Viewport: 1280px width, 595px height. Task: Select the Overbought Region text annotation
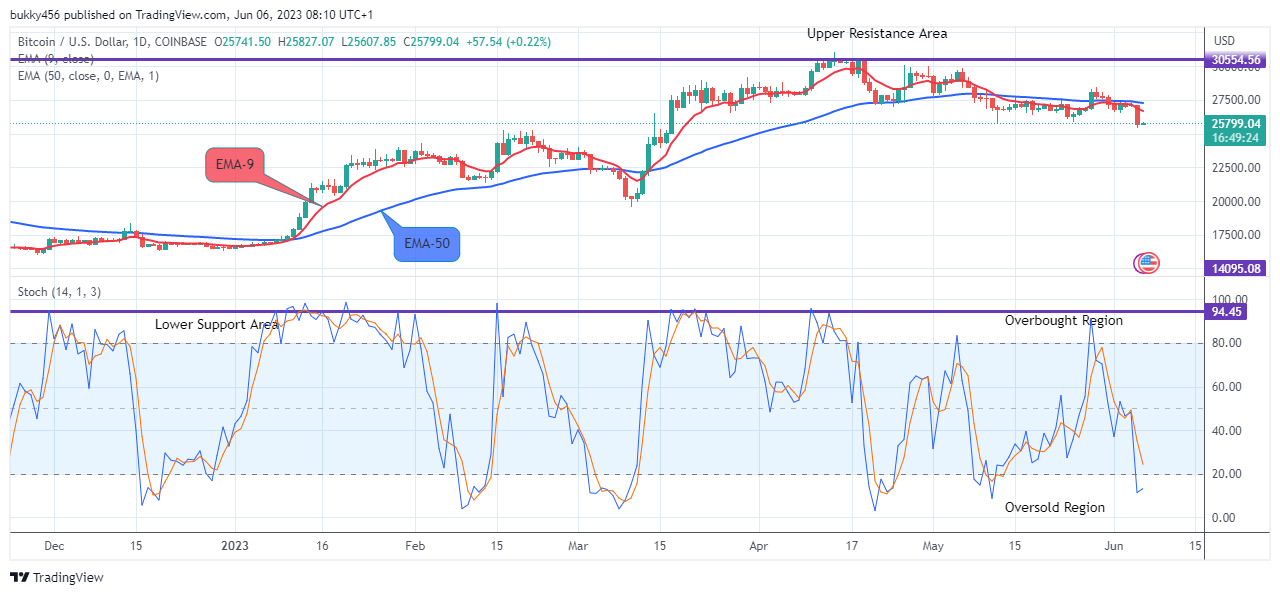pyautogui.click(x=1064, y=321)
